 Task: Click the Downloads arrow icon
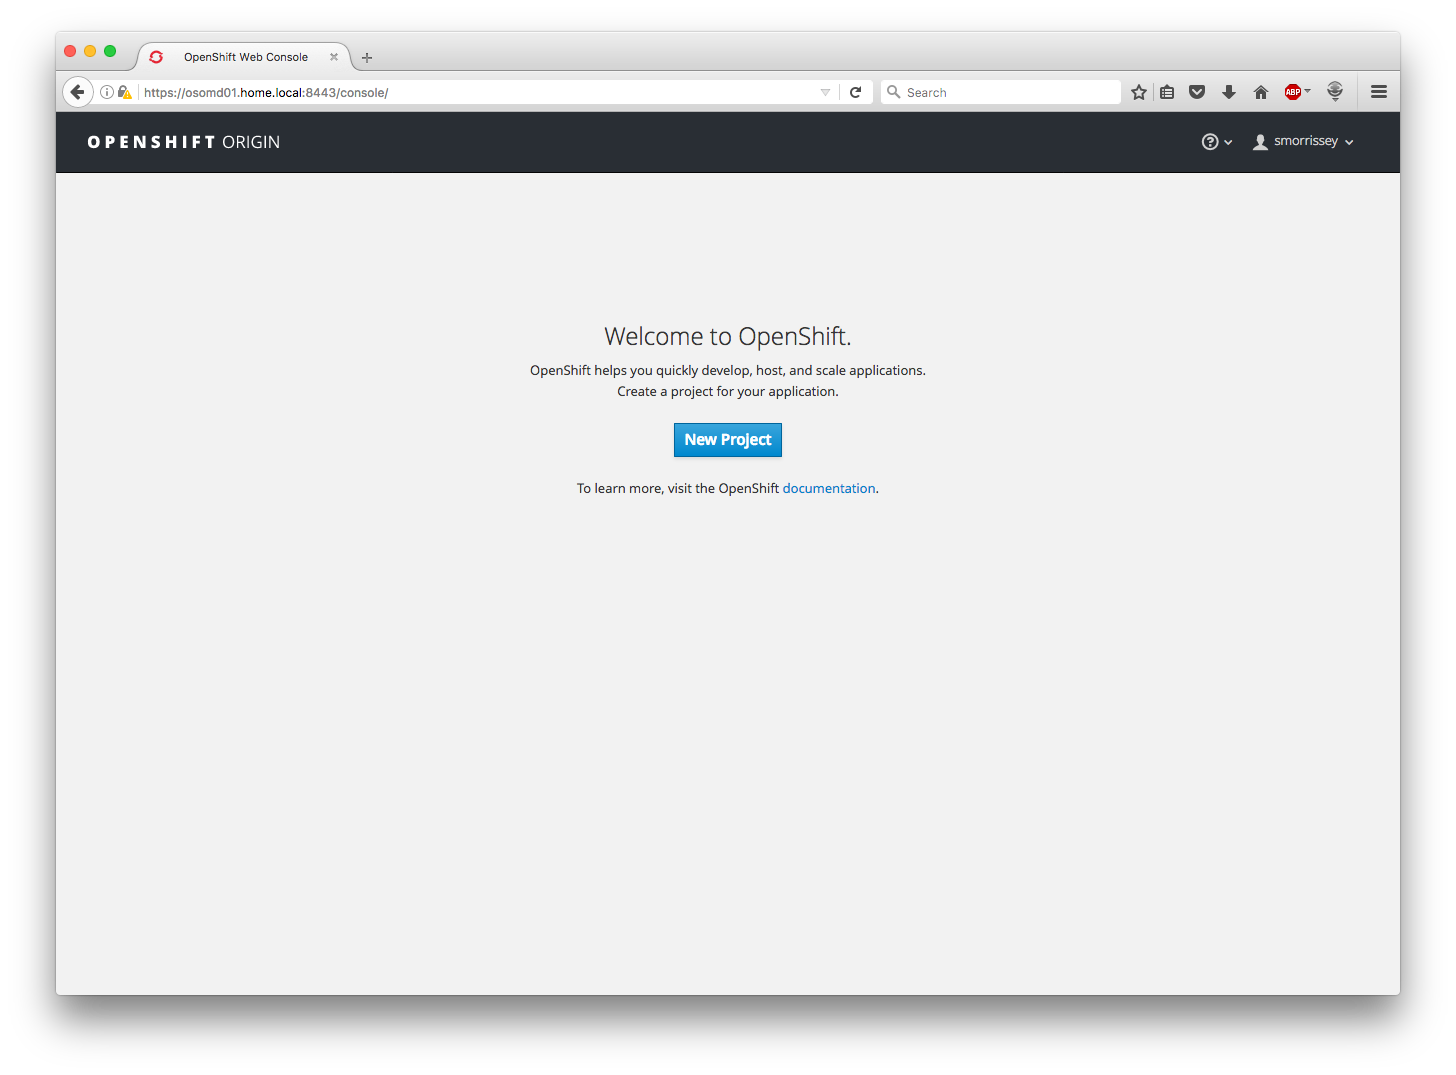1229,91
